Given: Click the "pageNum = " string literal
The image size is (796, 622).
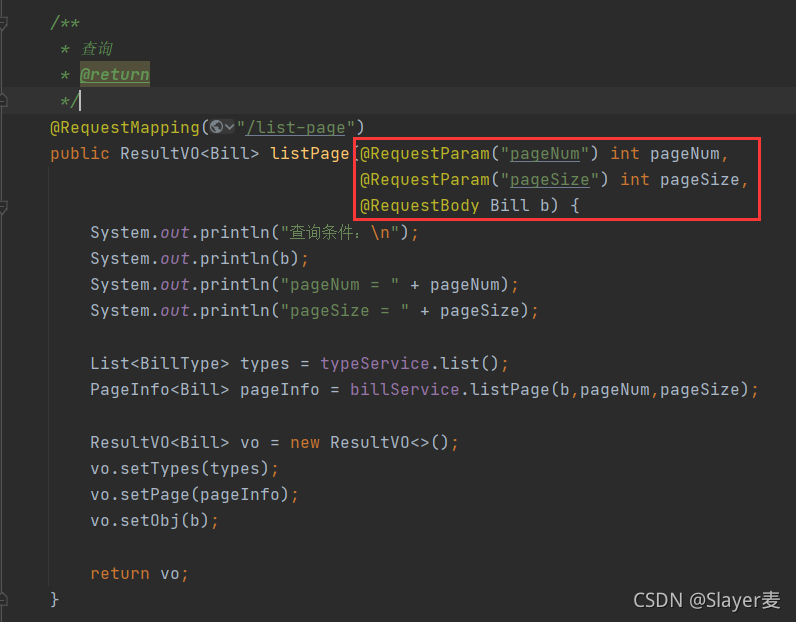Looking at the screenshot, I should pos(340,284).
